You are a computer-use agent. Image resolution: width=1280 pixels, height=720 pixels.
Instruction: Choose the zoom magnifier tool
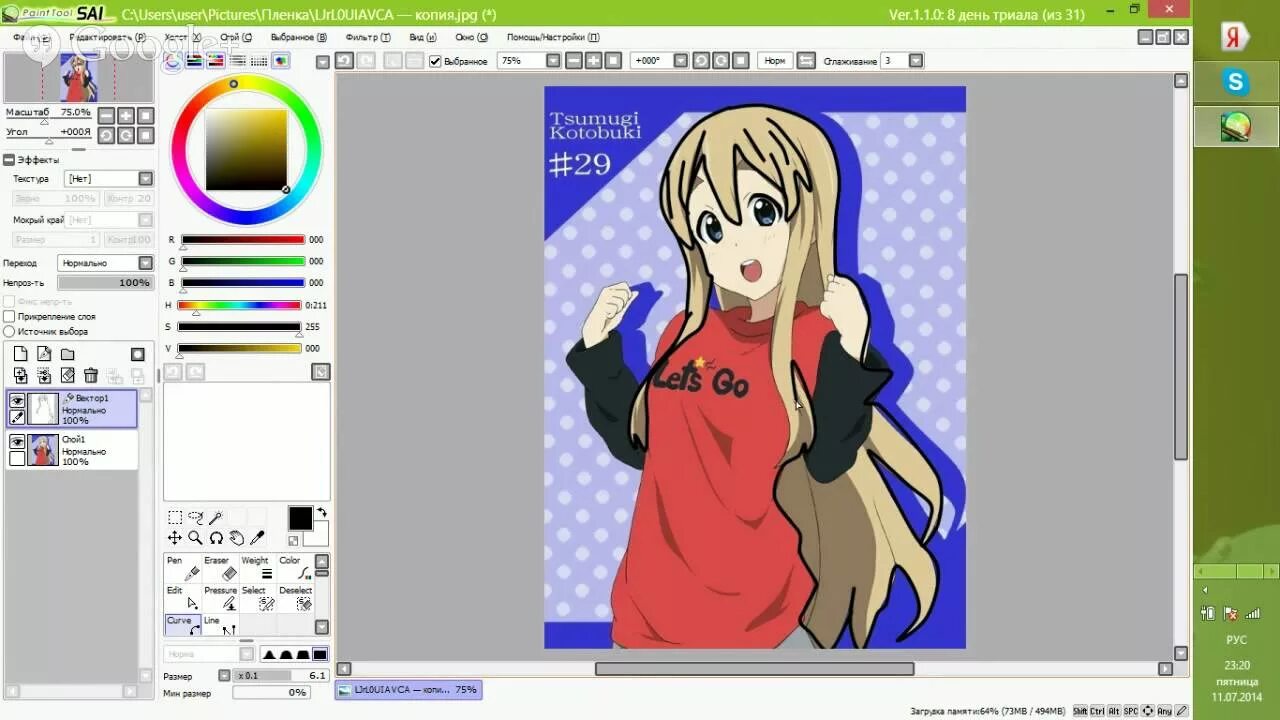[x=195, y=538]
